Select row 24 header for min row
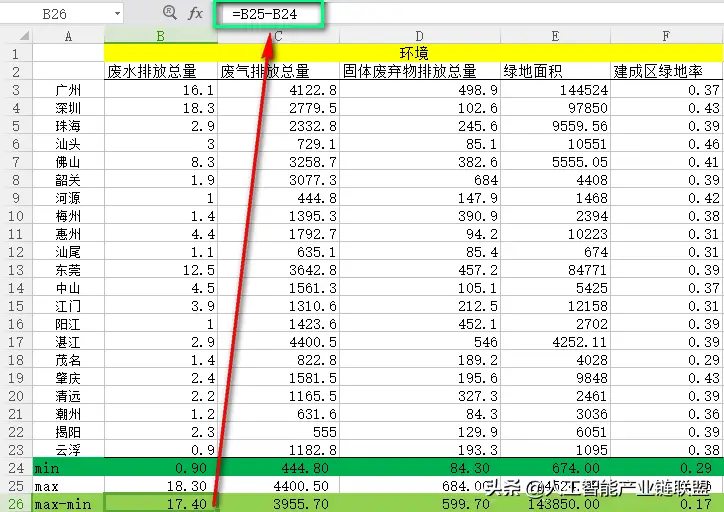 pos(16,467)
